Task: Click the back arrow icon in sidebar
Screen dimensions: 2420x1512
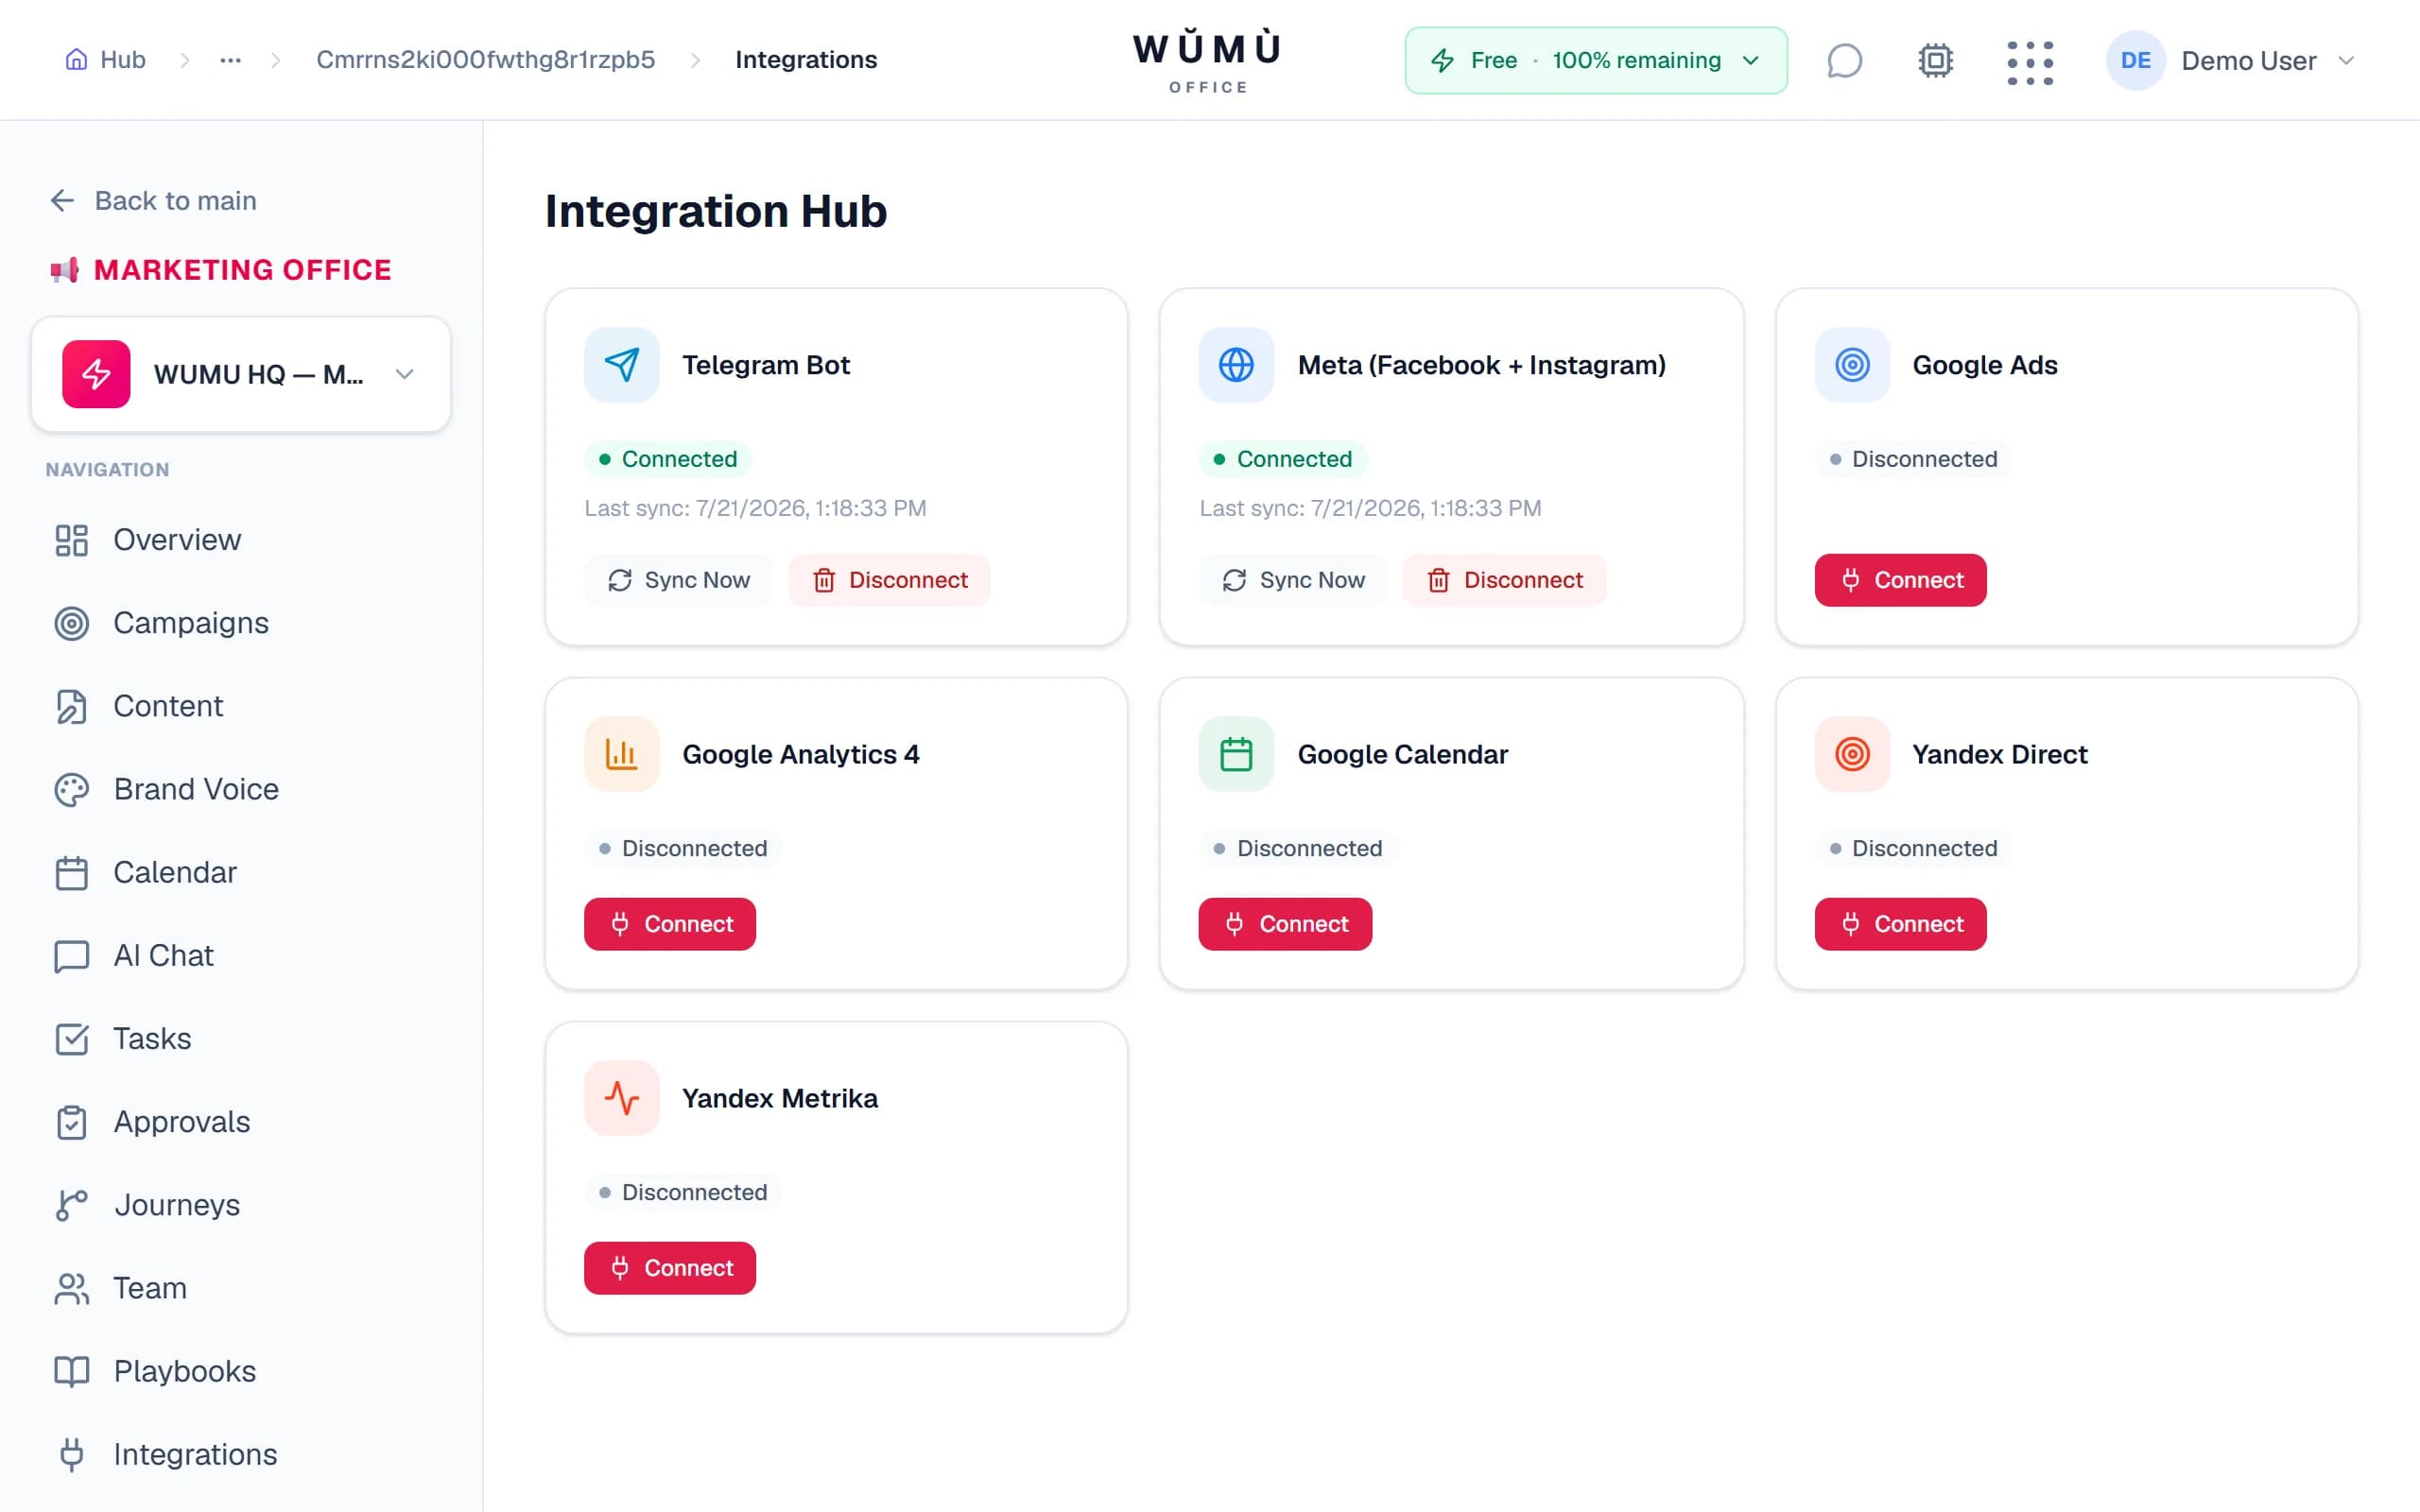Action: click(62, 201)
